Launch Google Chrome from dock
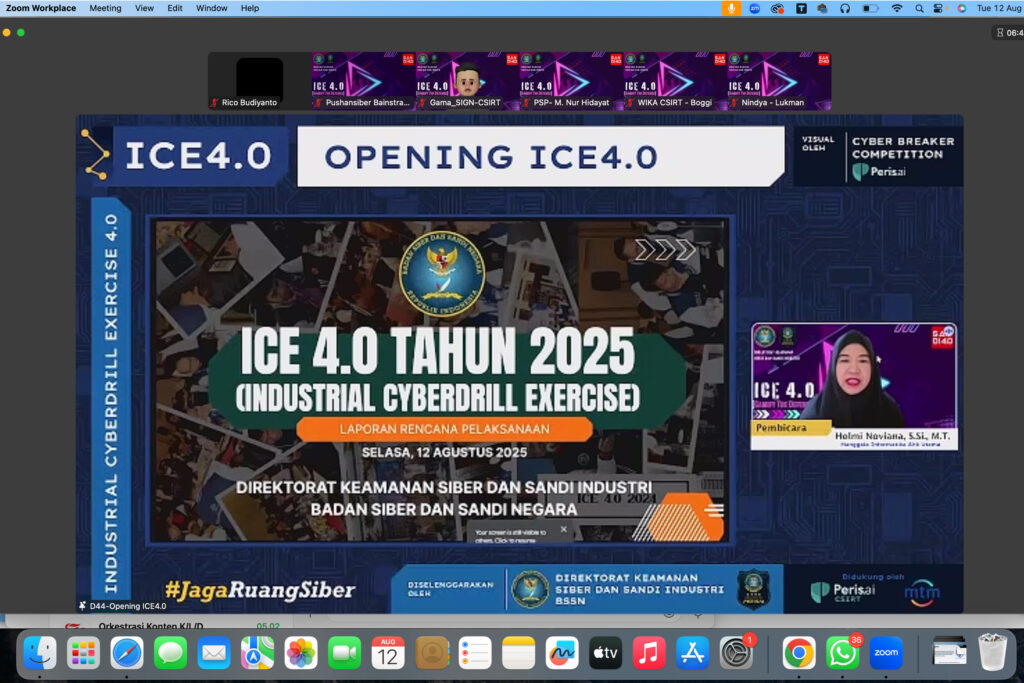Image resolution: width=1024 pixels, height=683 pixels. tap(799, 653)
